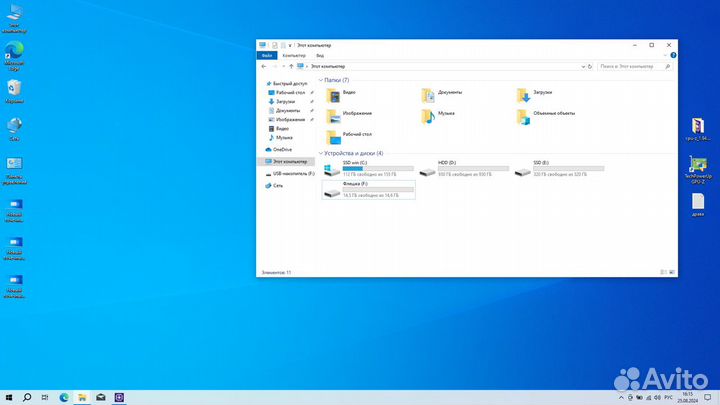Viewport: 720px width, 405px height.
Task: Select USB-накопитель (F:) in the navigation pane
Action: [290, 174]
